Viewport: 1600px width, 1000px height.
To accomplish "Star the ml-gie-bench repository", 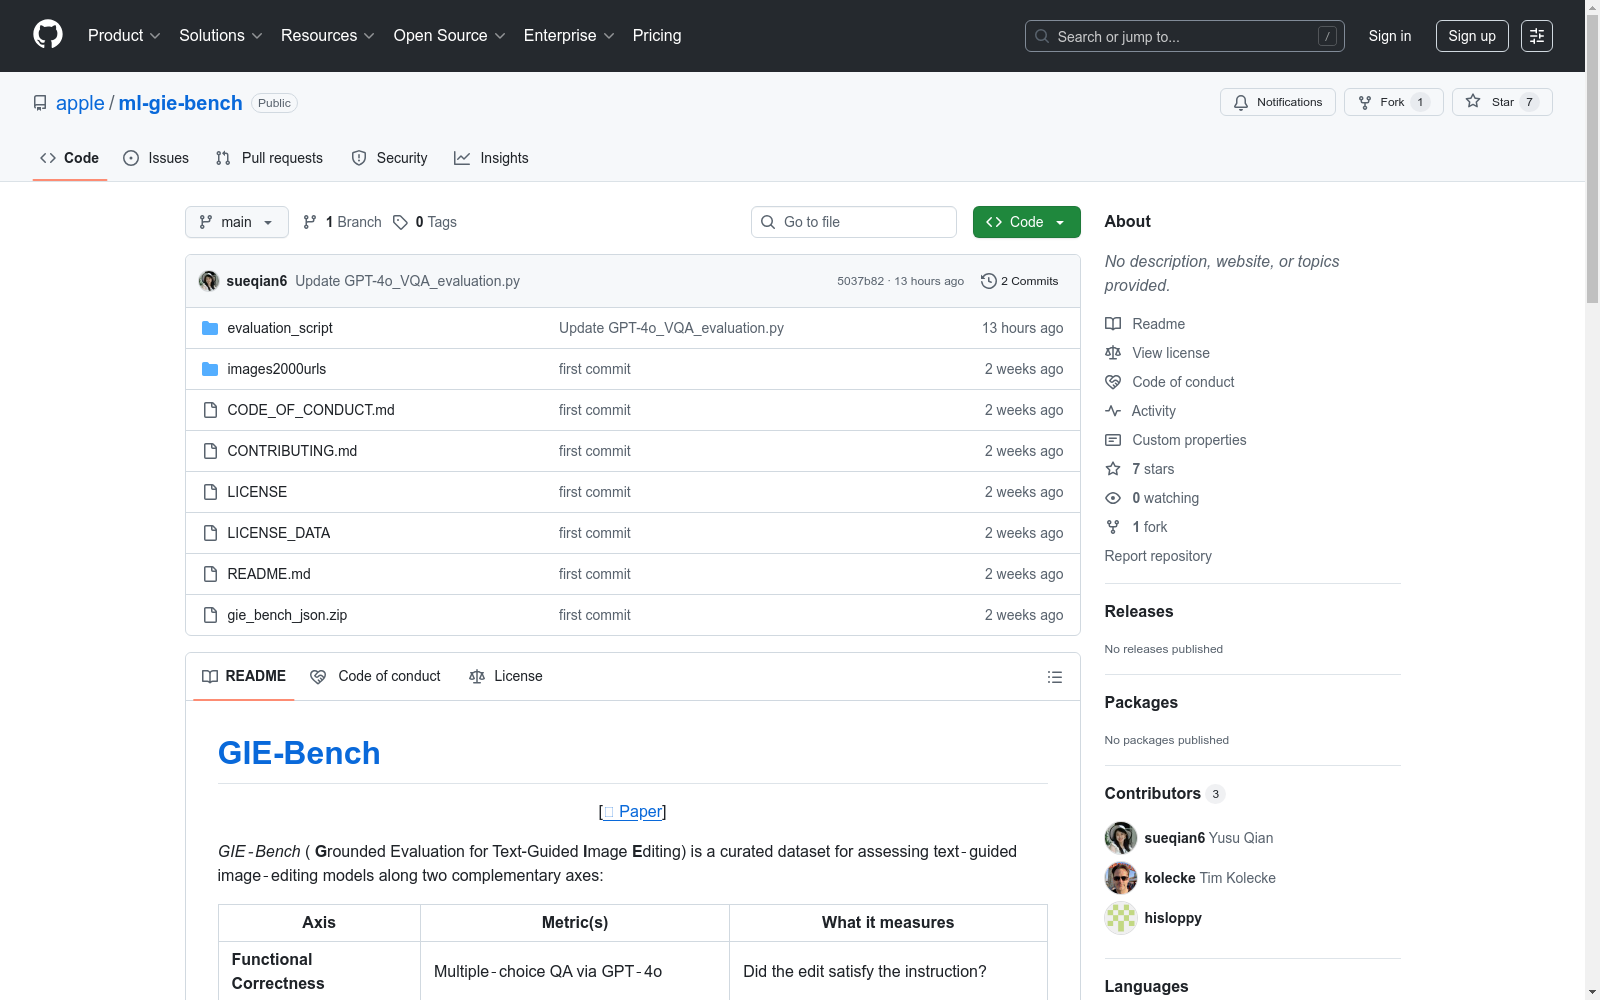I will pos(1502,102).
